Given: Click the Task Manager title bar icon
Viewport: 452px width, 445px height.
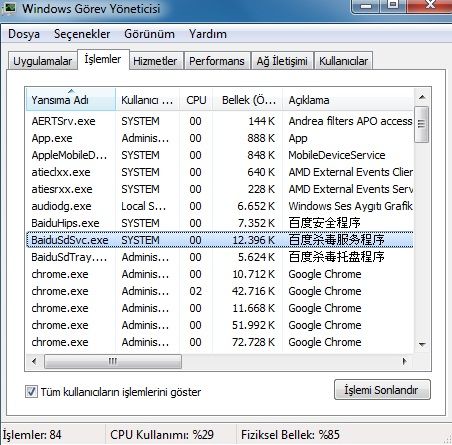Looking at the screenshot, I should pos(9,8).
